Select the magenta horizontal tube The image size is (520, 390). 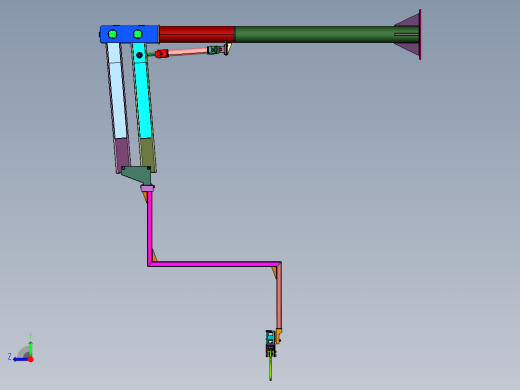coord(214,264)
